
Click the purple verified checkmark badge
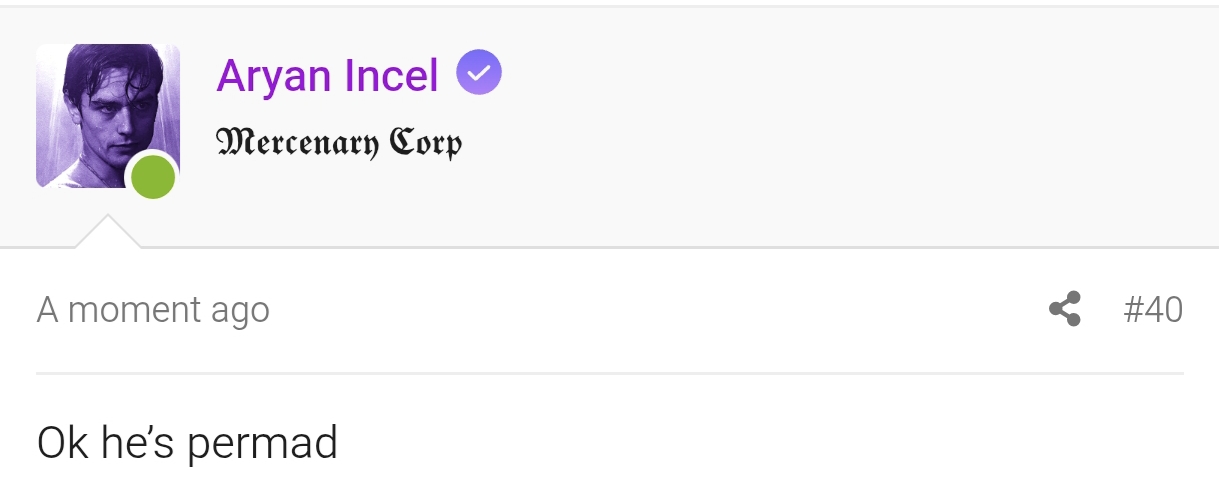[x=478, y=74]
